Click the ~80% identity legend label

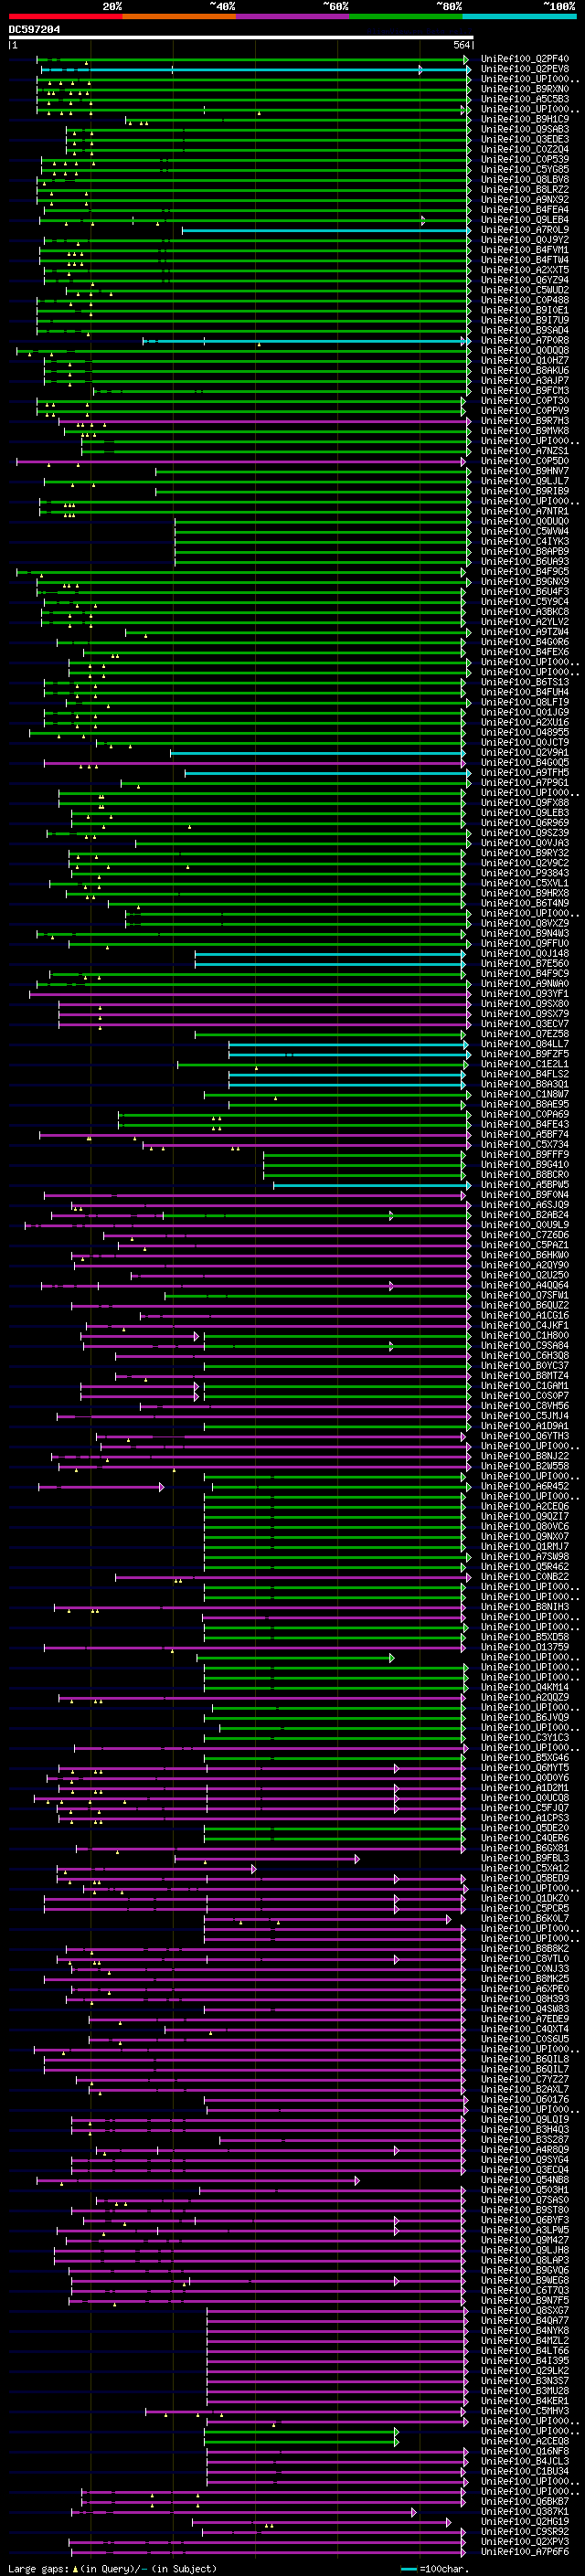[x=448, y=6]
